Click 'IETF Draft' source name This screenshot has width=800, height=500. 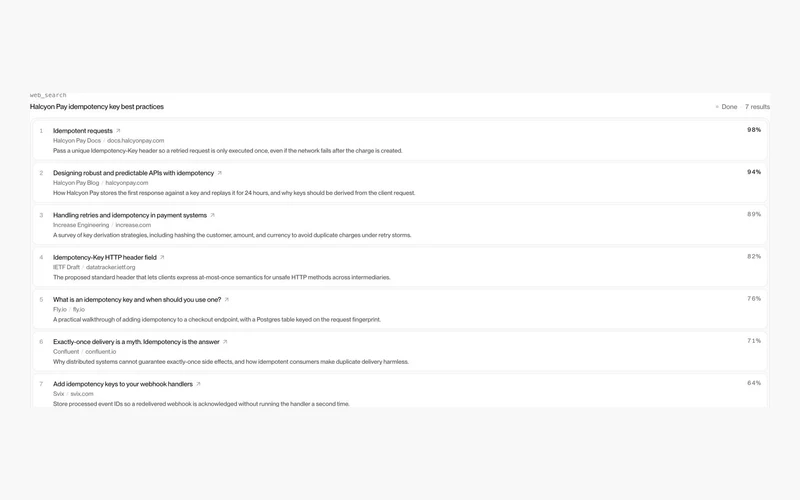[66, 267]
